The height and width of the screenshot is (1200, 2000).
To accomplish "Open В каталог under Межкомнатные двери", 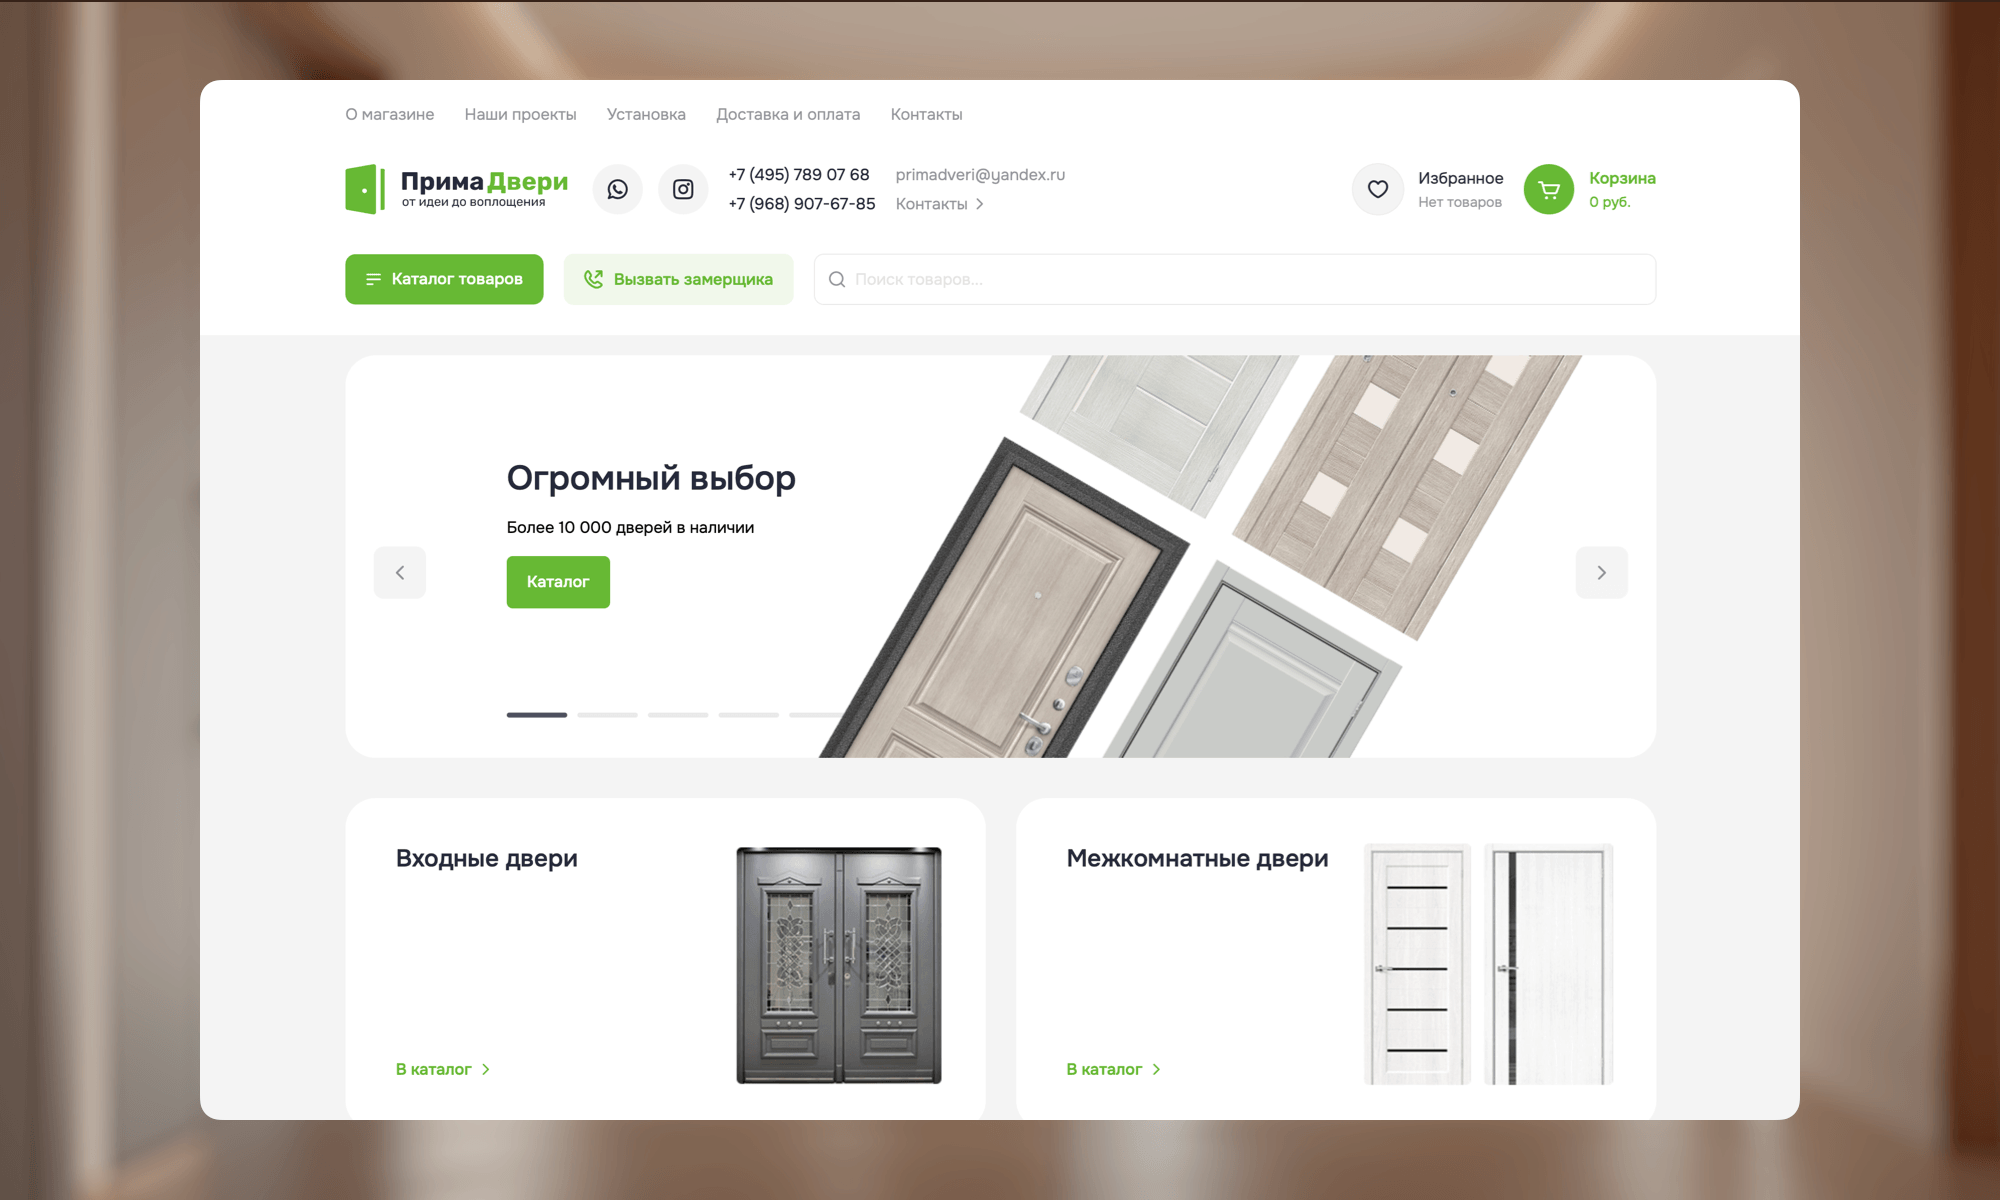I will 1113,1069.
